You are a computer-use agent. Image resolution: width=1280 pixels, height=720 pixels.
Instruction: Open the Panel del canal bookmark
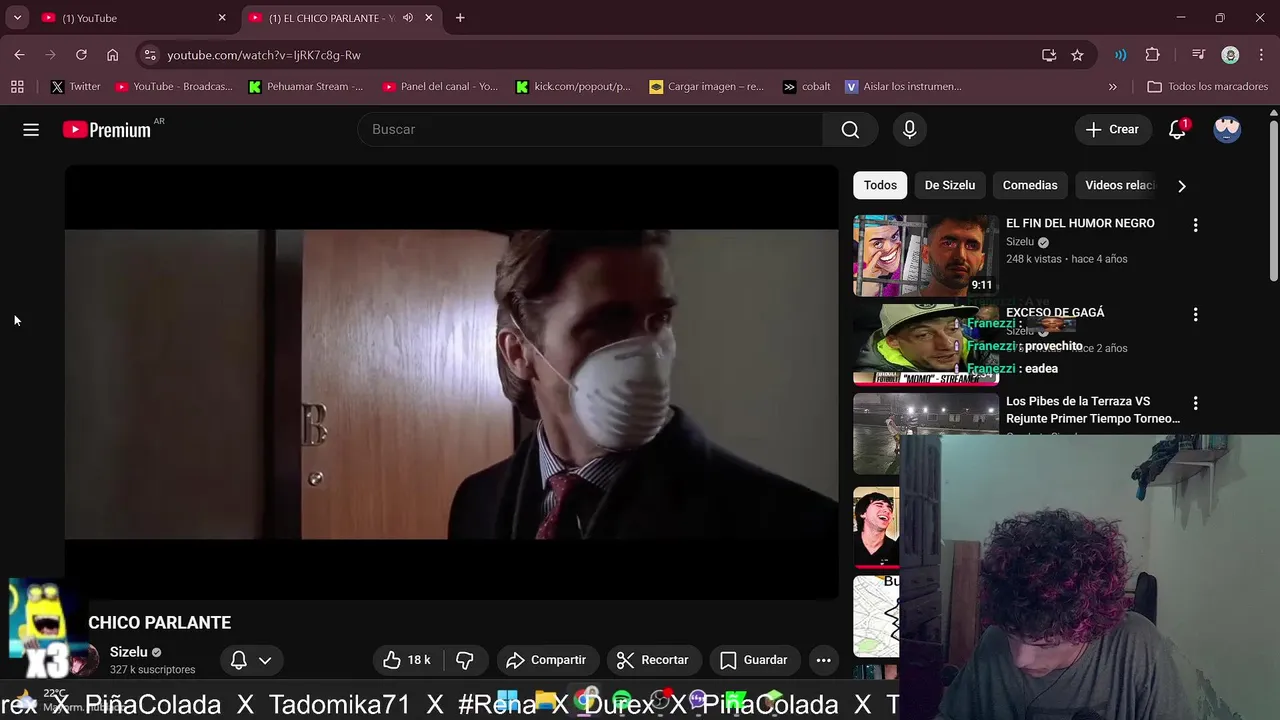click(x=440, y=87)
